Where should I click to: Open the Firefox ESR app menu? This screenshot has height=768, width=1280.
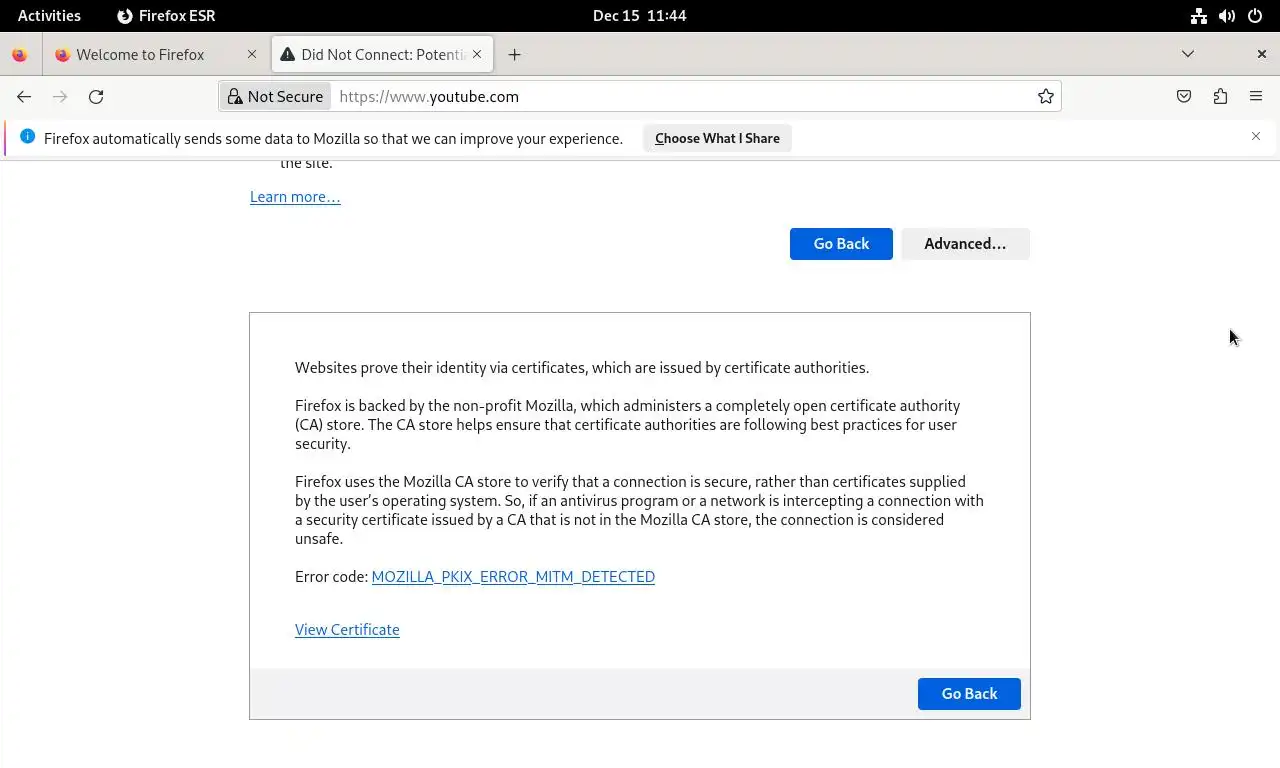[x=166, y=16]
